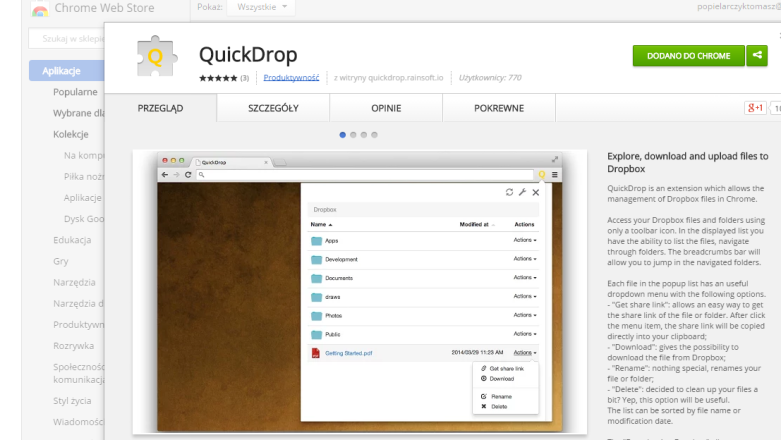The image size is (781, 440).
Task: Click the store search field
Action: coord(67,38)
